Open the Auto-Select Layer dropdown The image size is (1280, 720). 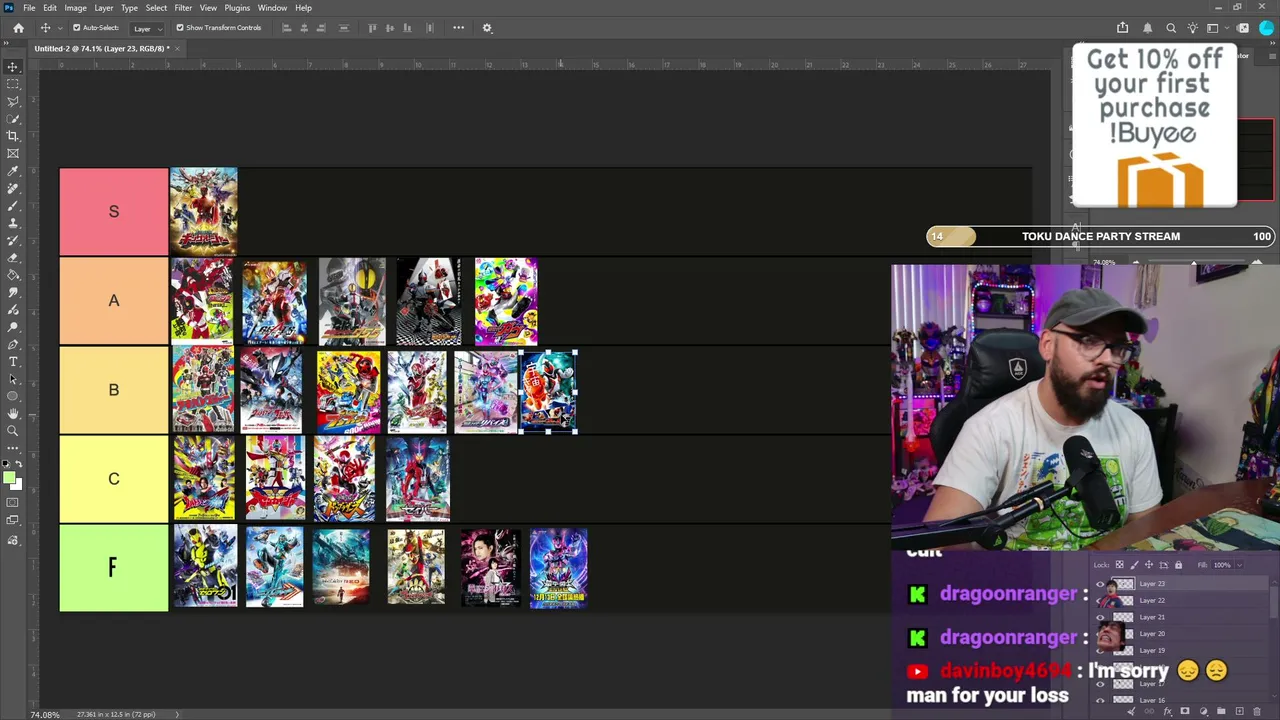click(145, 28)
